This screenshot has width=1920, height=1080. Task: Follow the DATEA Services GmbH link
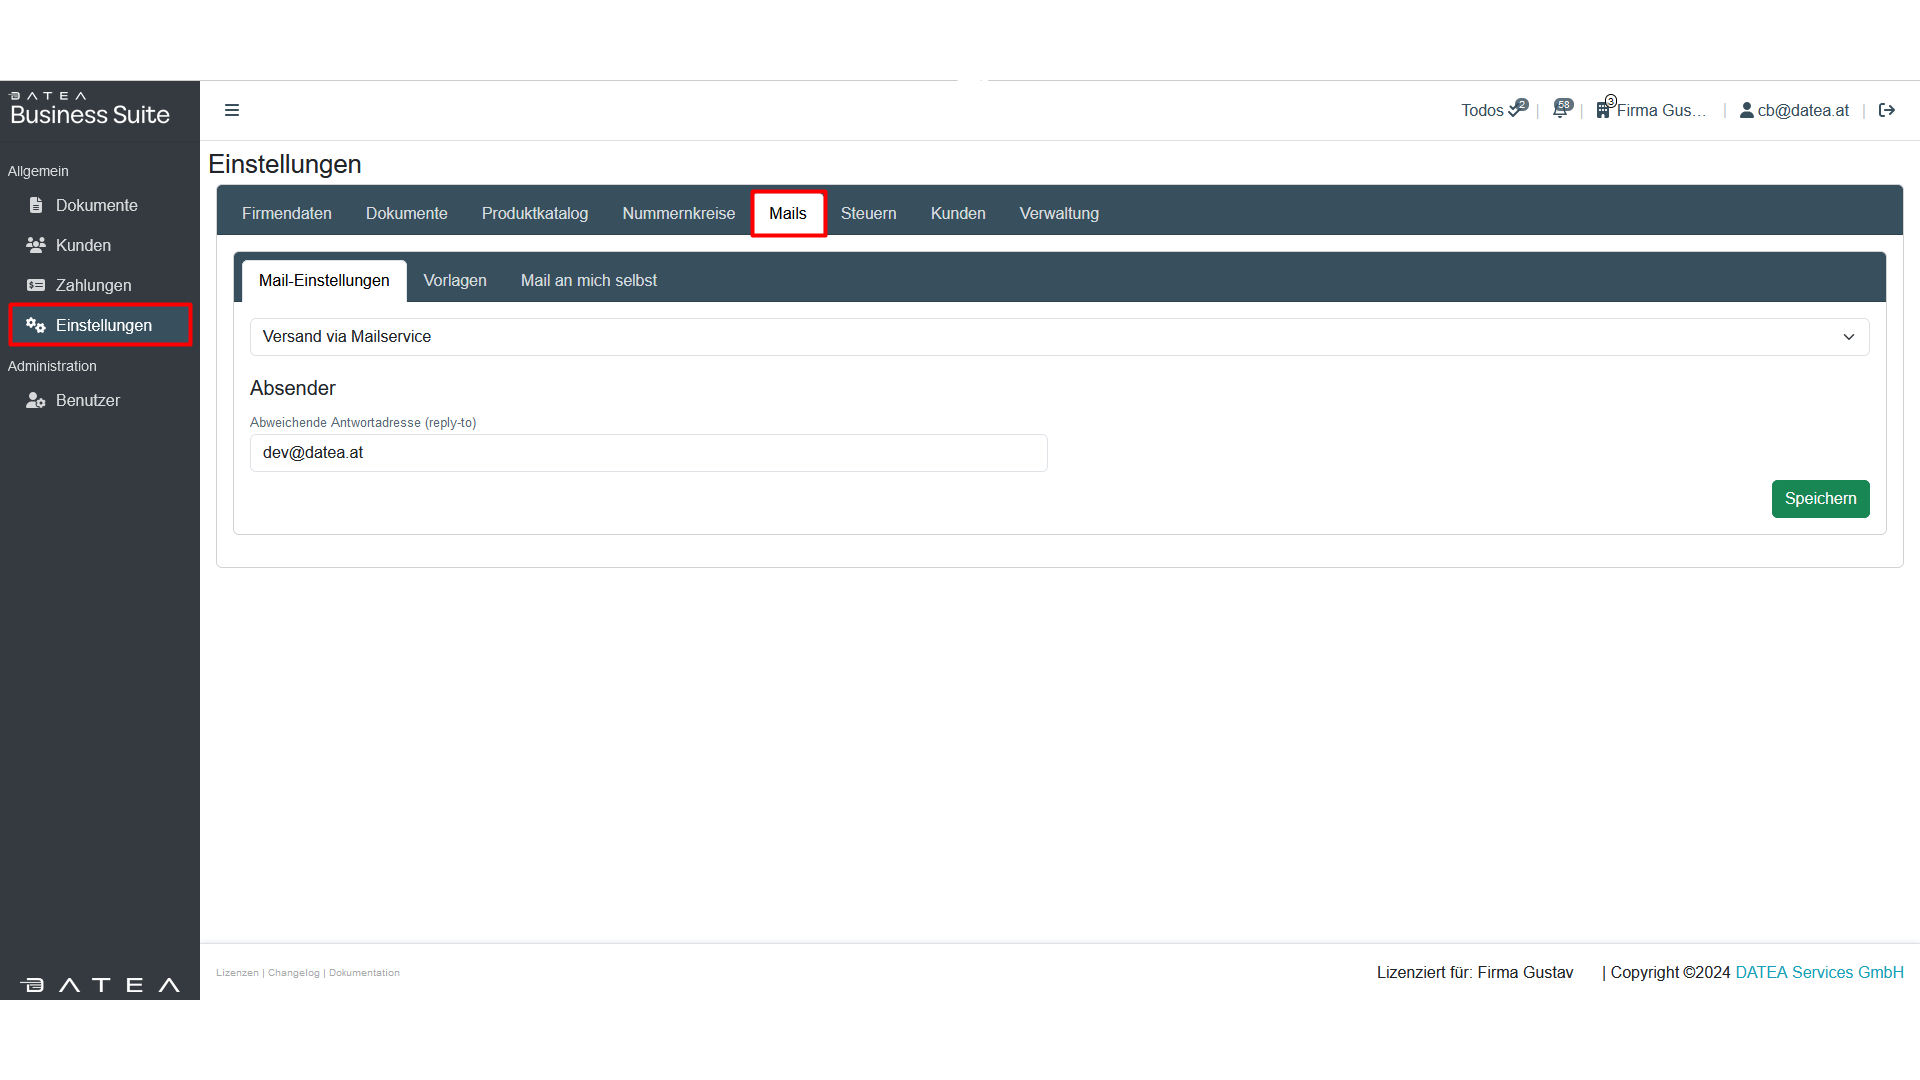click(1819, 972)
